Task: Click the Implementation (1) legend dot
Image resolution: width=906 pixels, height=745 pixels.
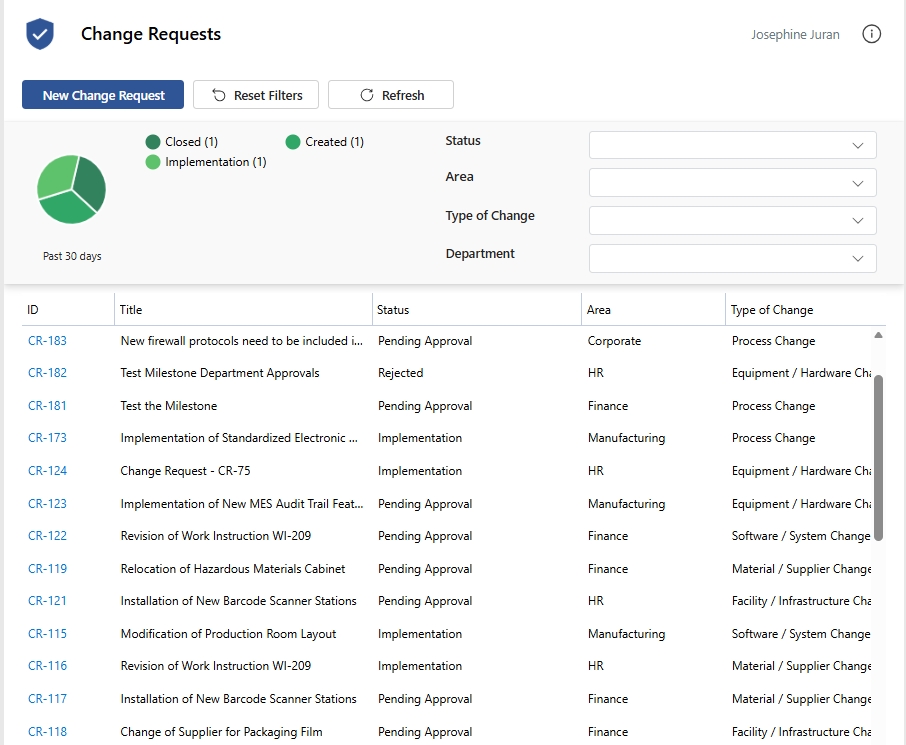Action: point(153,162)
